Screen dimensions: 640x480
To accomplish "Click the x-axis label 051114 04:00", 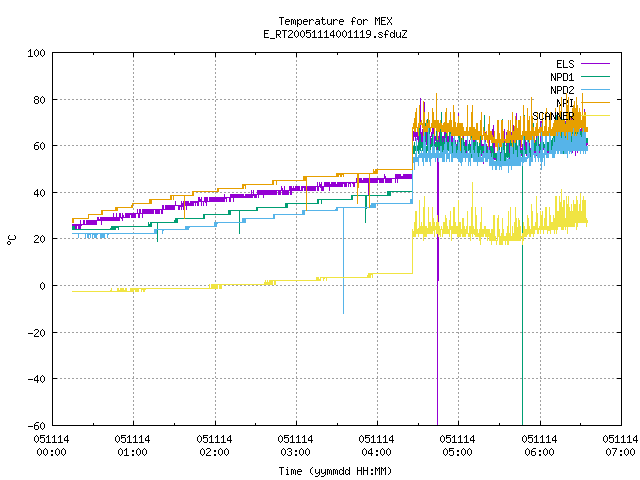I will point(377,446).
